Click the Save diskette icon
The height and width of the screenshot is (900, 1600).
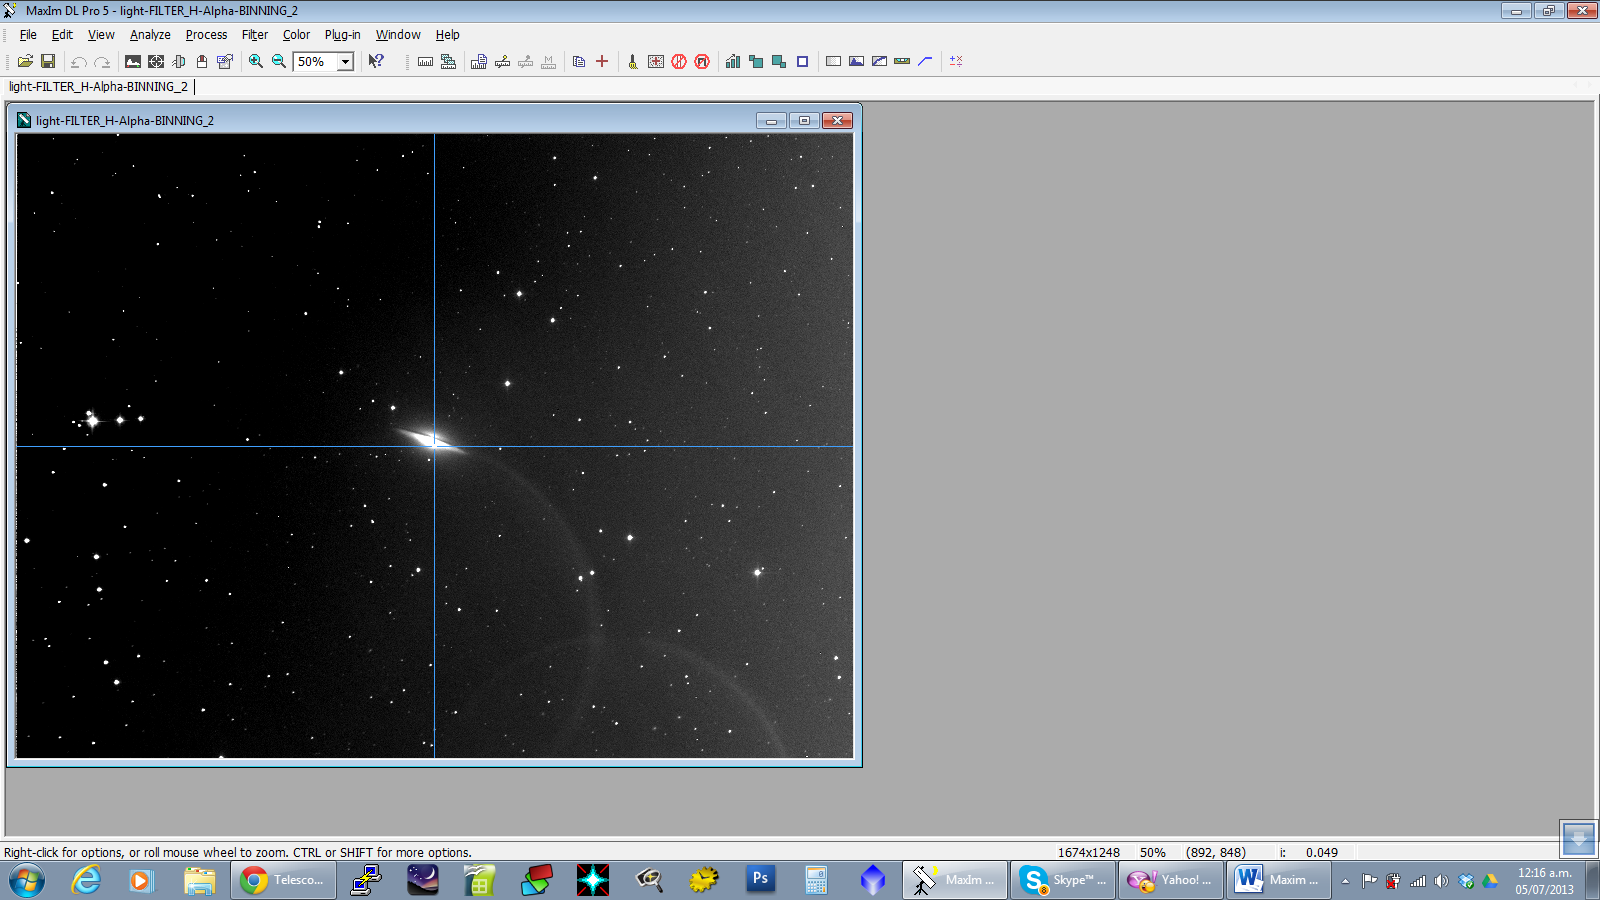tap(47, 61)
